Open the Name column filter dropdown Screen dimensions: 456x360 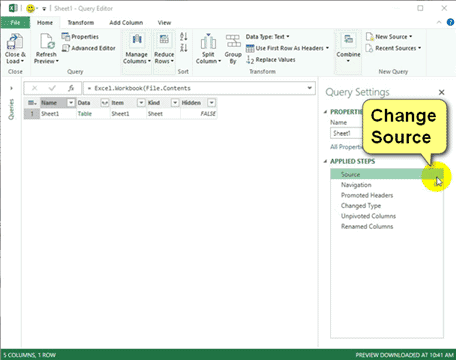pyautogui.click(x=71, y=103)
